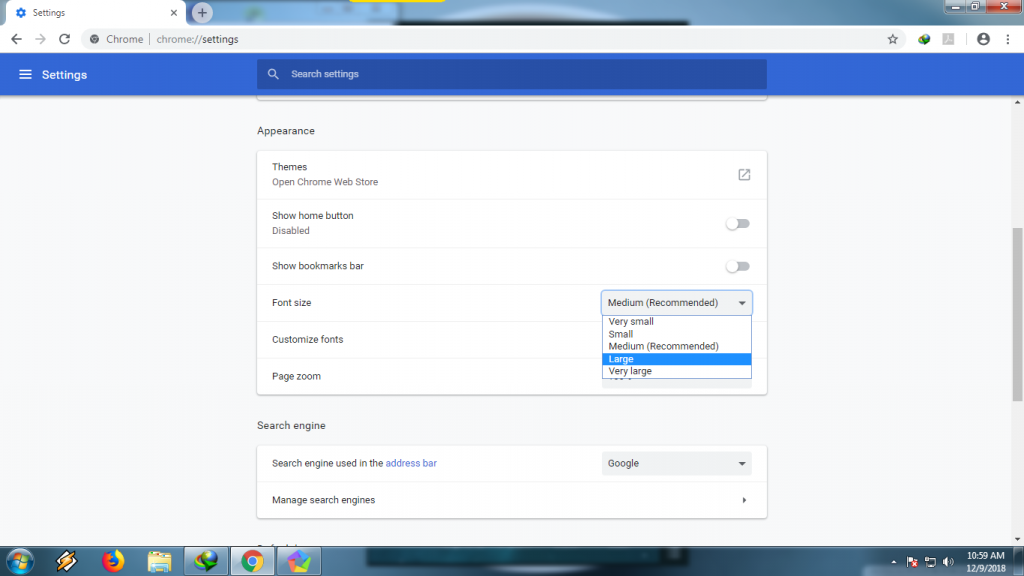This screenshot has height=576, width=1024.
Task: Open the Chrome Web Store themes link icon
Action: coord(744,175)
